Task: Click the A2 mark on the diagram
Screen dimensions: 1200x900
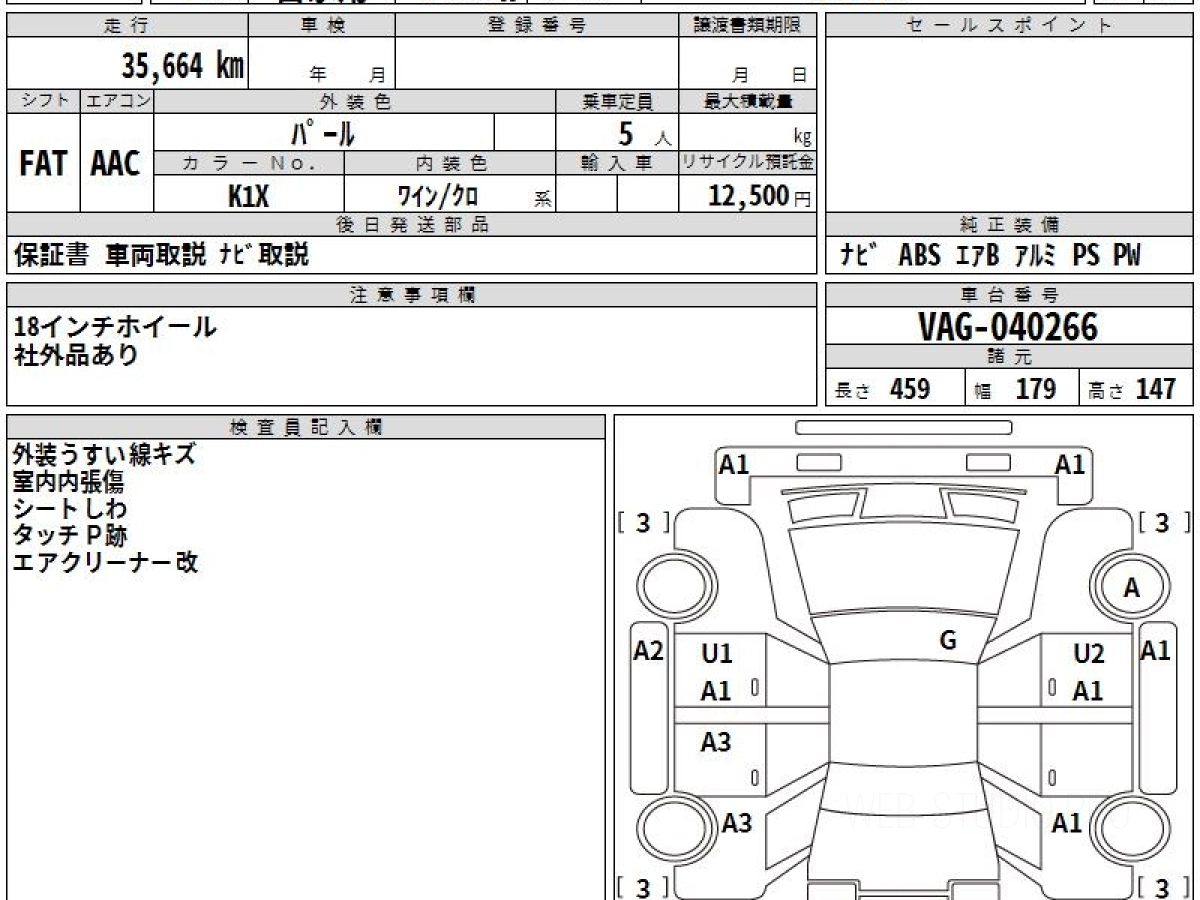Action: [x=649, y=651]
